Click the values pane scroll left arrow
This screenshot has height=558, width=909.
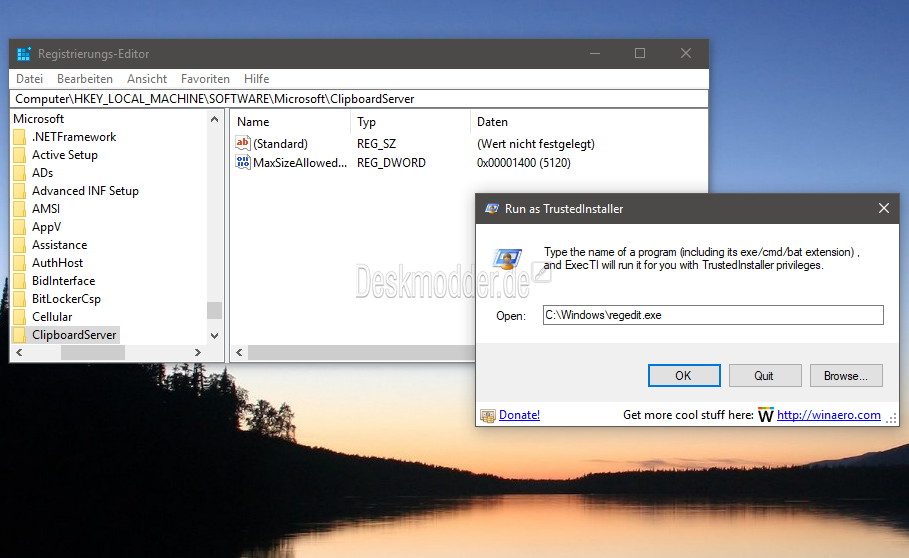pyautogui.click(x=239, y=352)
